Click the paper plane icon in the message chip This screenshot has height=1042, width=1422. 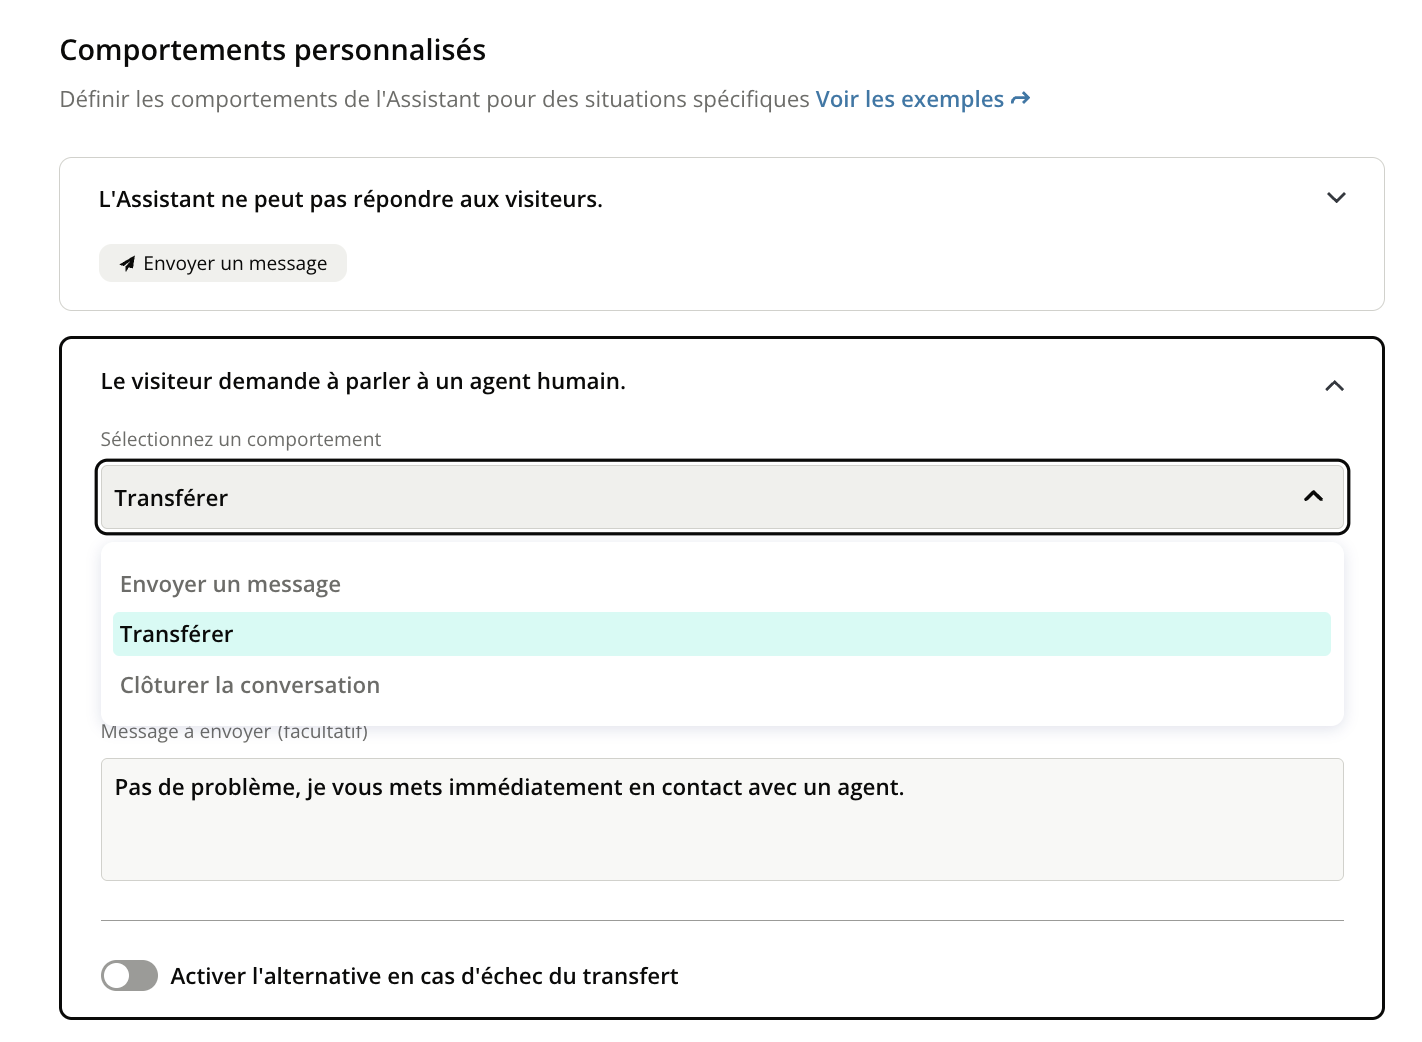pyautogui.click(x=127, y=264)
